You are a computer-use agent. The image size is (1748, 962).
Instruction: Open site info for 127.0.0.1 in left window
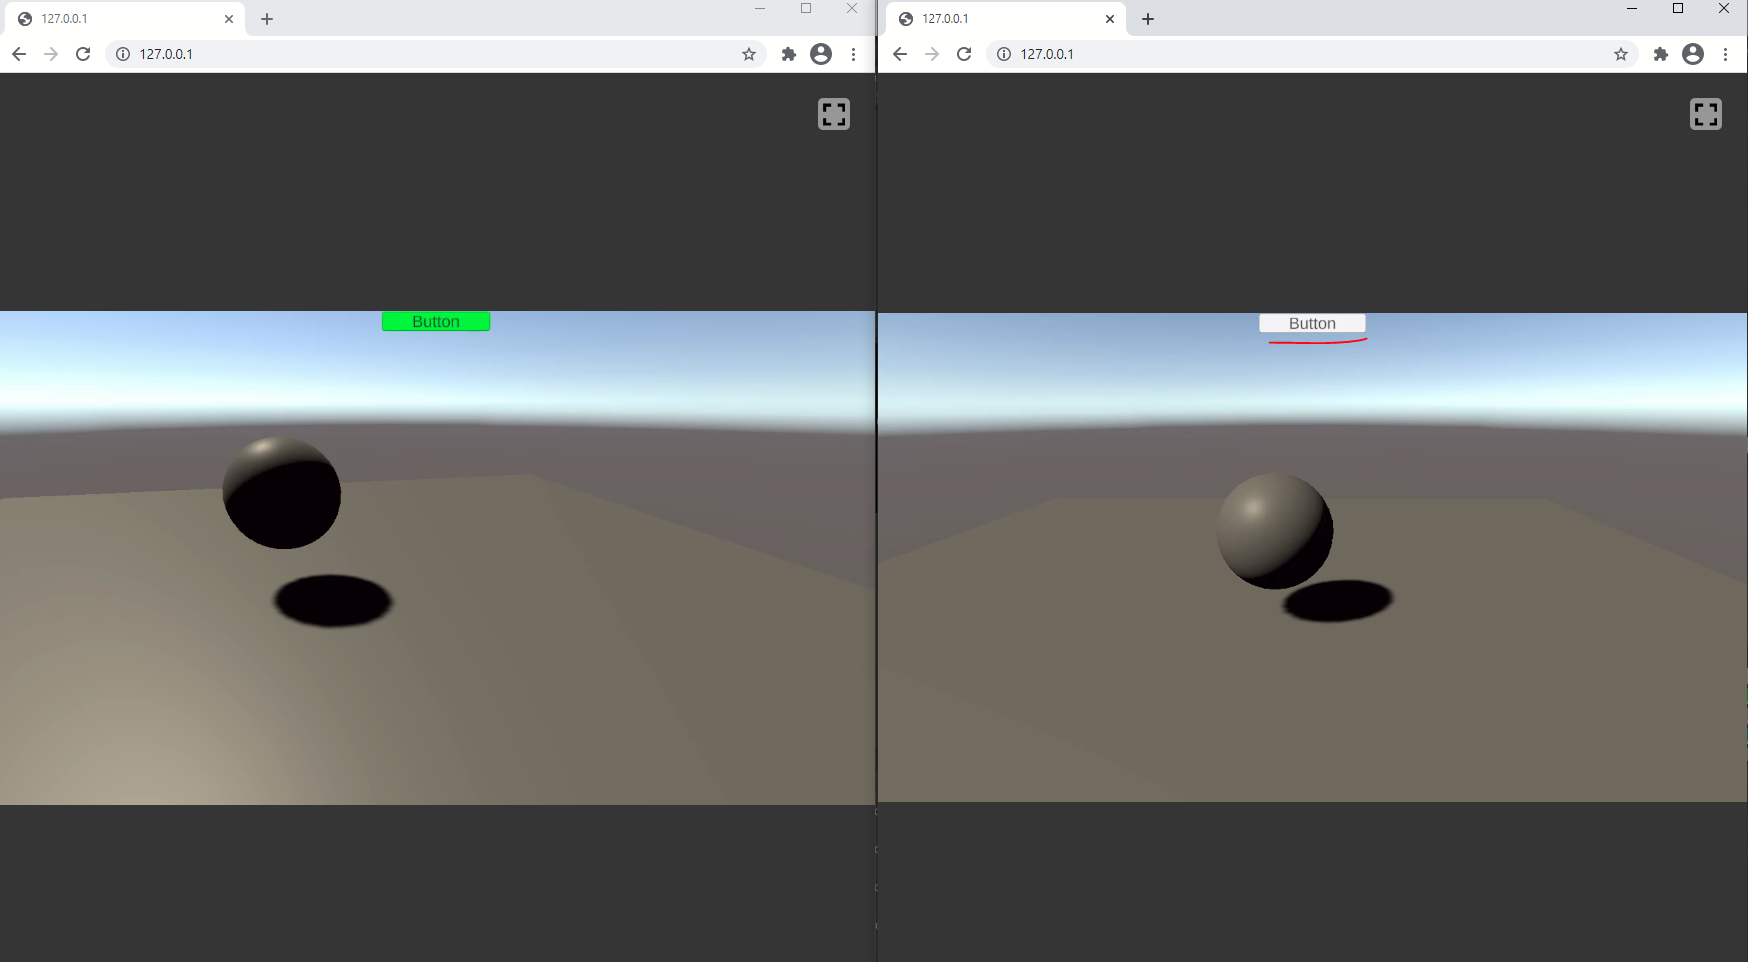(122, 54)
